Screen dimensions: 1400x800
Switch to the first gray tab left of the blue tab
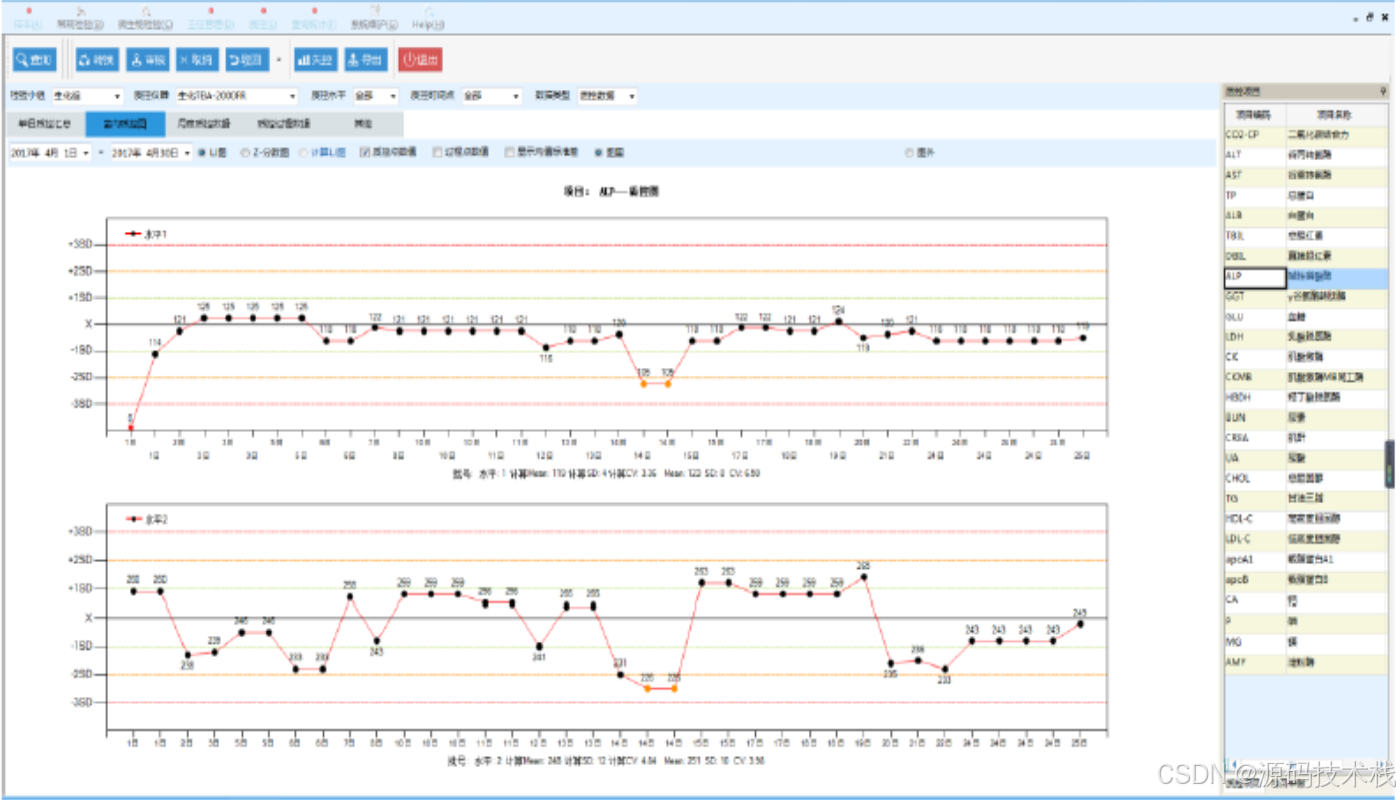(x=45, y=124)
